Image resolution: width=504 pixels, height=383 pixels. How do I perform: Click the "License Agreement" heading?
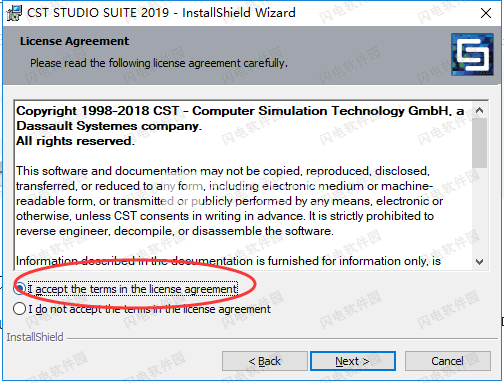point(74,41)
